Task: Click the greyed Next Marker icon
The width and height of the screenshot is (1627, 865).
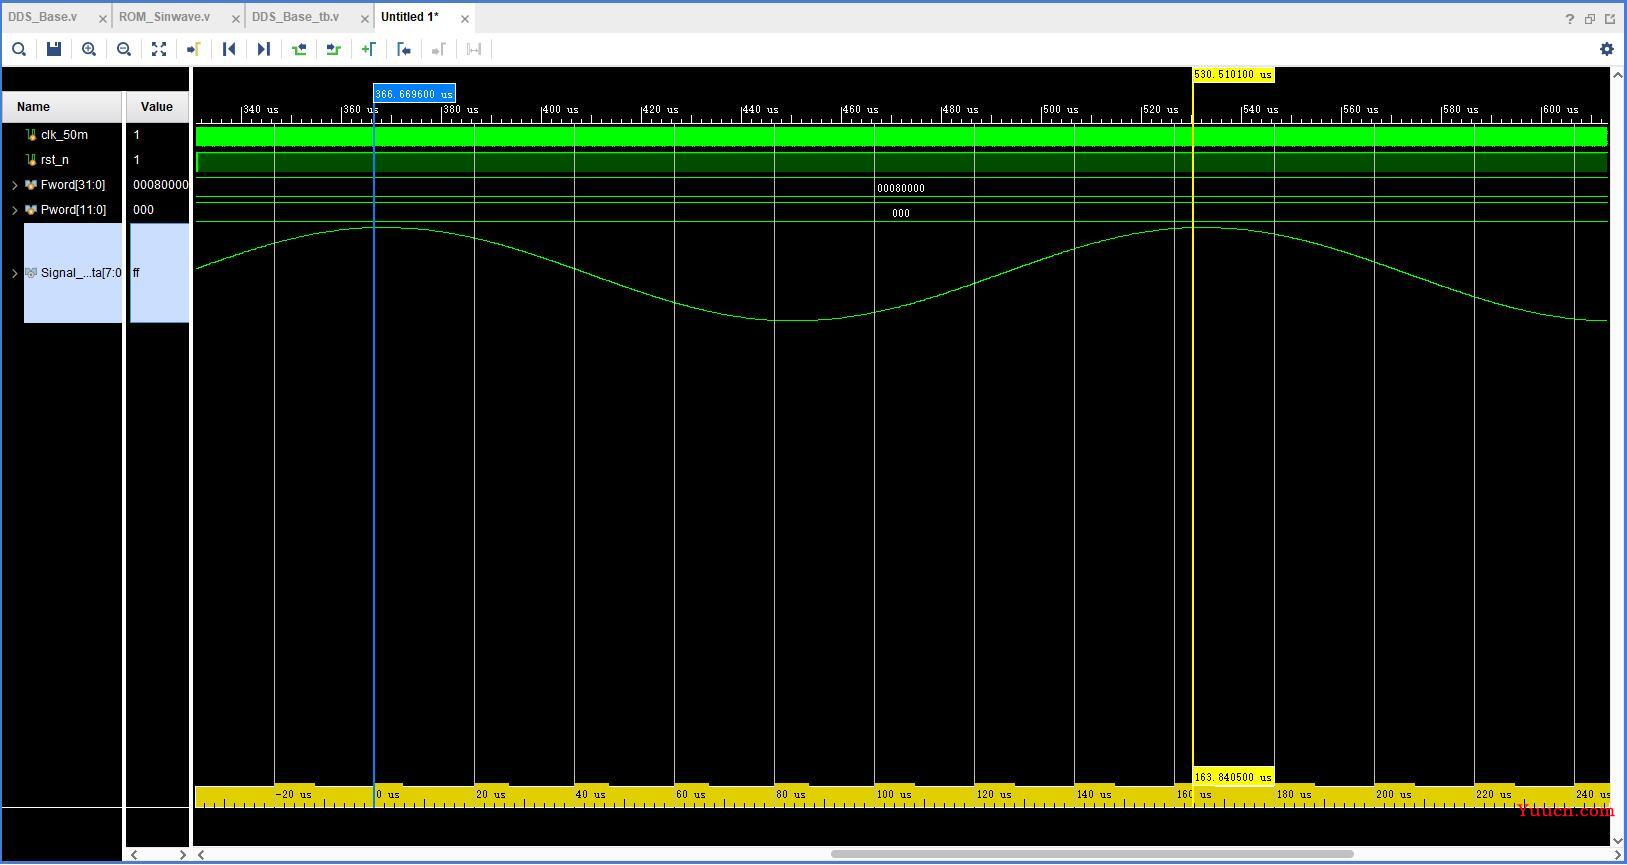Action: (439, 49)
